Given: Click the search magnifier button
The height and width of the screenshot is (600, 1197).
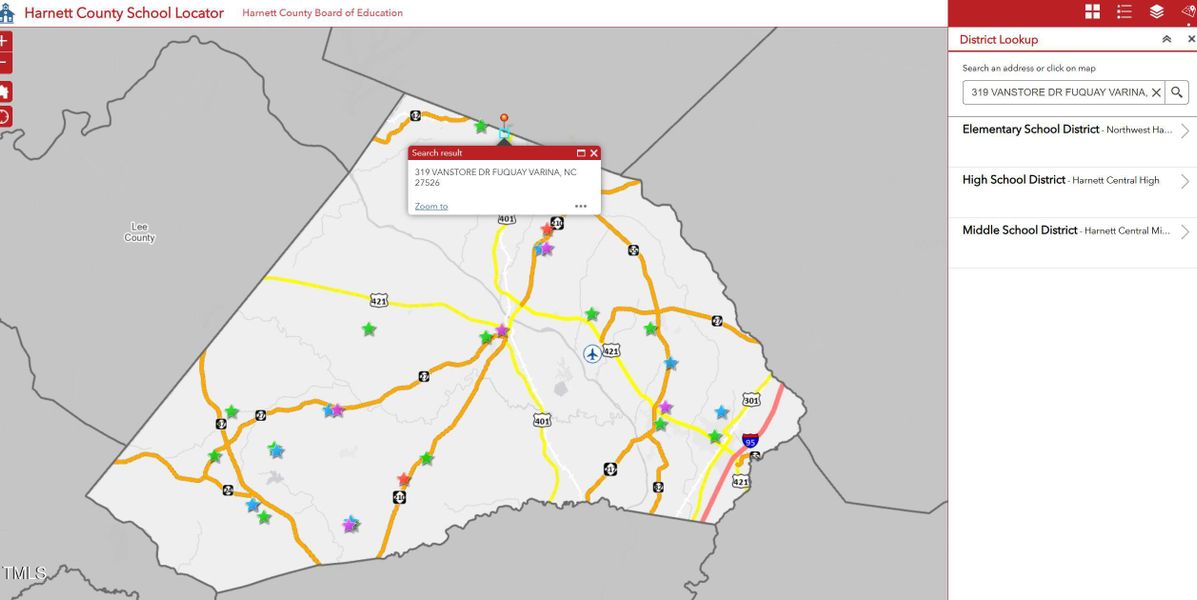Looking at the screenshot, I should click(1177, 92).
